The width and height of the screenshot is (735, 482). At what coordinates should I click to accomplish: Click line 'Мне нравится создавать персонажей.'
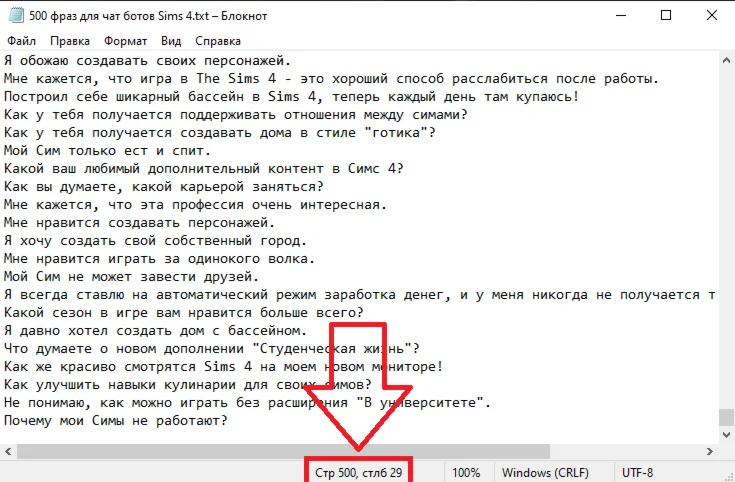pos(140,222)
